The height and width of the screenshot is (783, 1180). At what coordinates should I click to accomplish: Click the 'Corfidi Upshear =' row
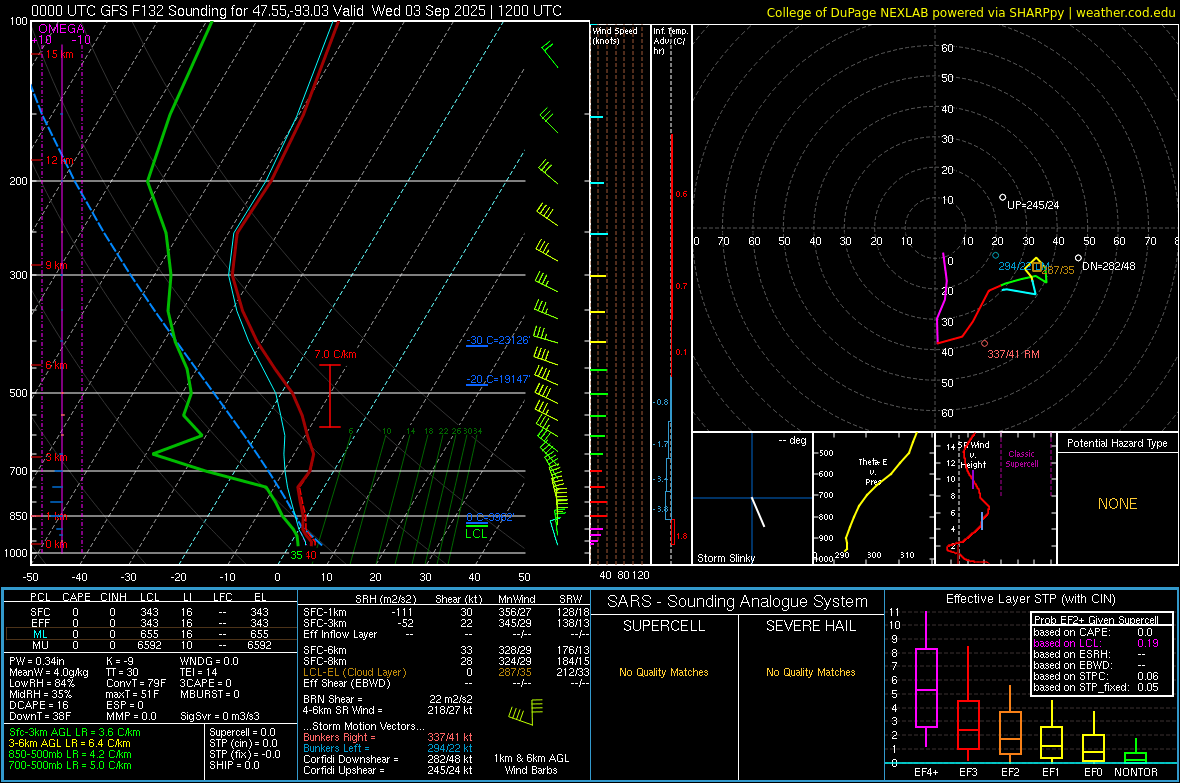388,770
